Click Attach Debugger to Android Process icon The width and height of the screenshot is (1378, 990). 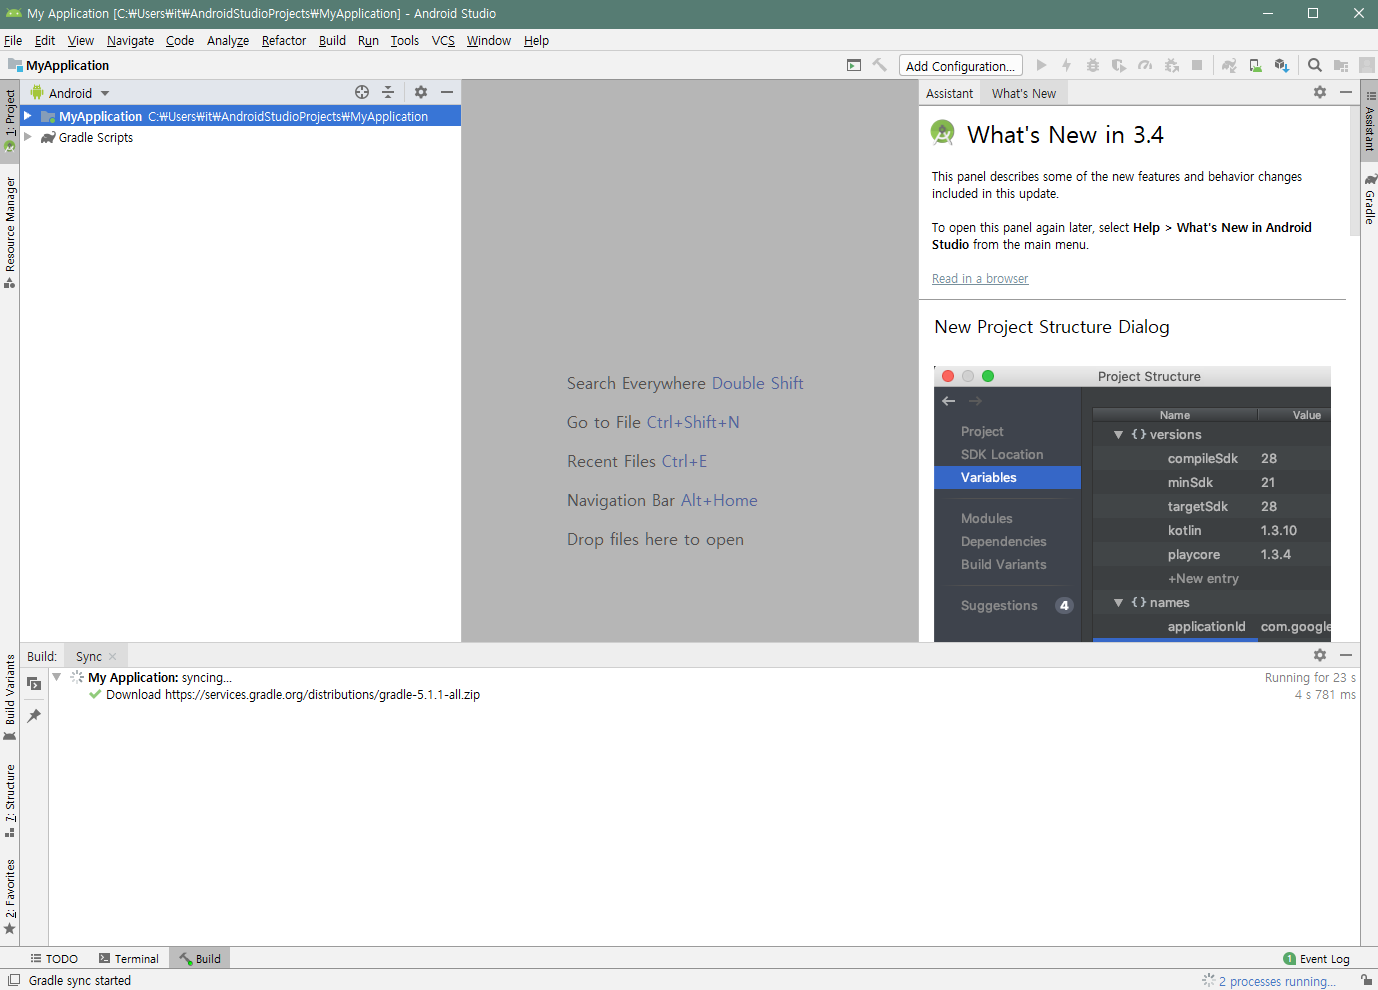tap(1171, 65)
